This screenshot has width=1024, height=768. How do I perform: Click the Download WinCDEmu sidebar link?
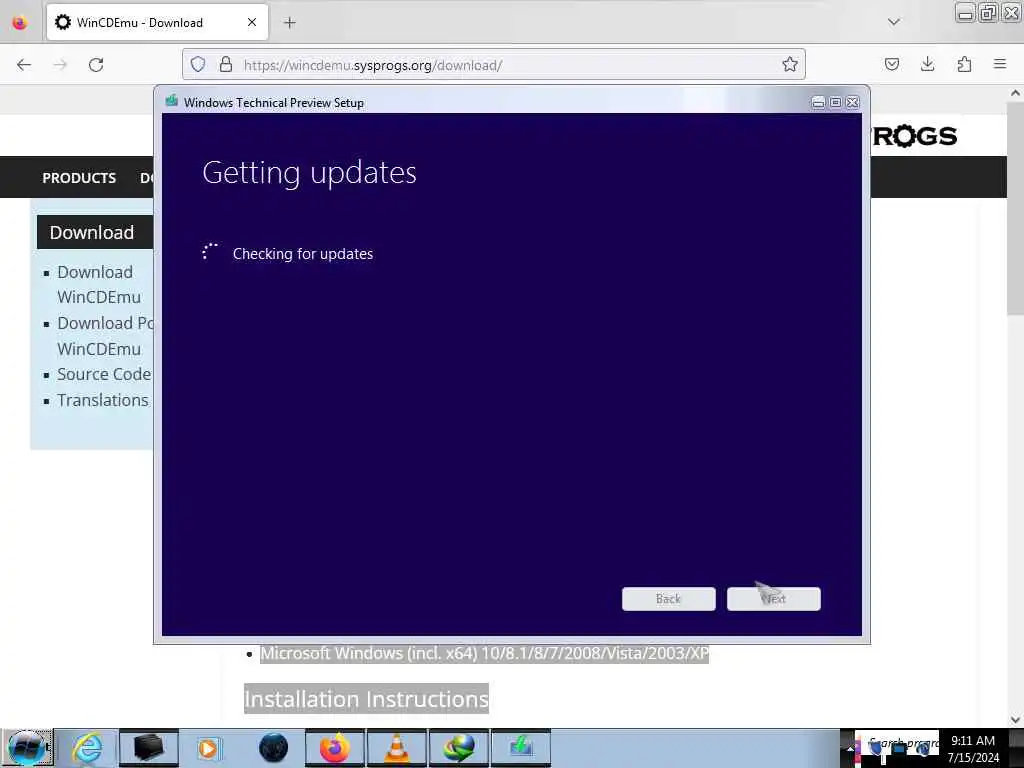(x=99, y=284)
